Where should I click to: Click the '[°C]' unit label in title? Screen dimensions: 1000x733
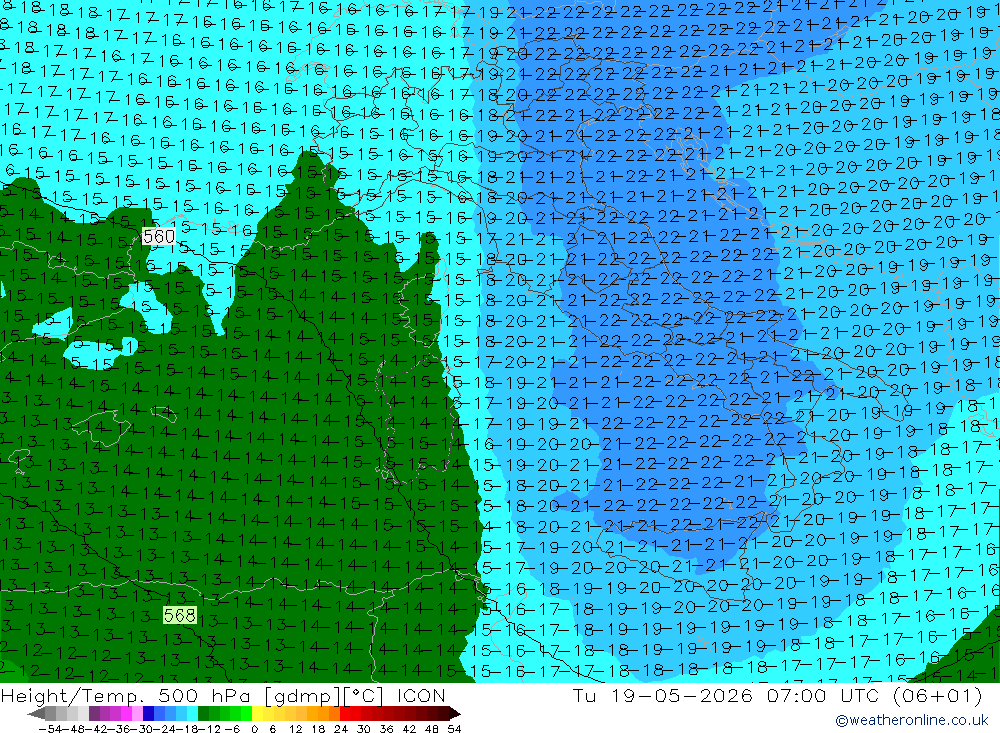pos(364,696)
